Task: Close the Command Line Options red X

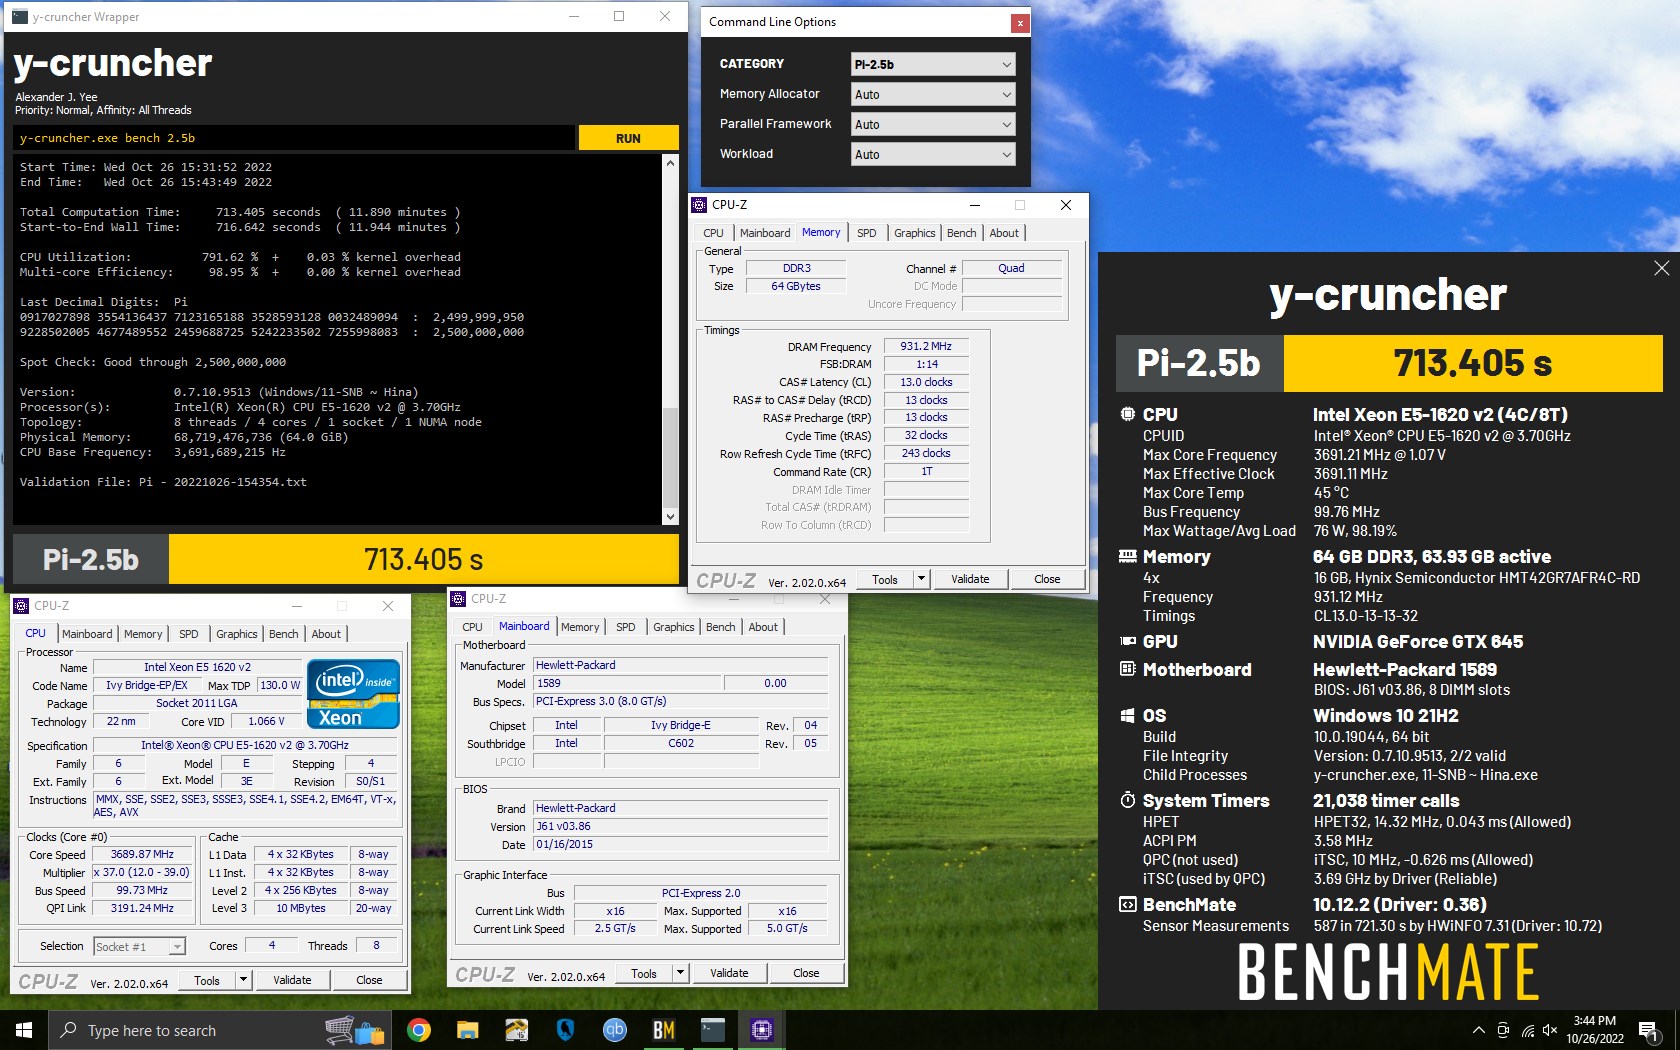Action: [x=1019, y=22]
